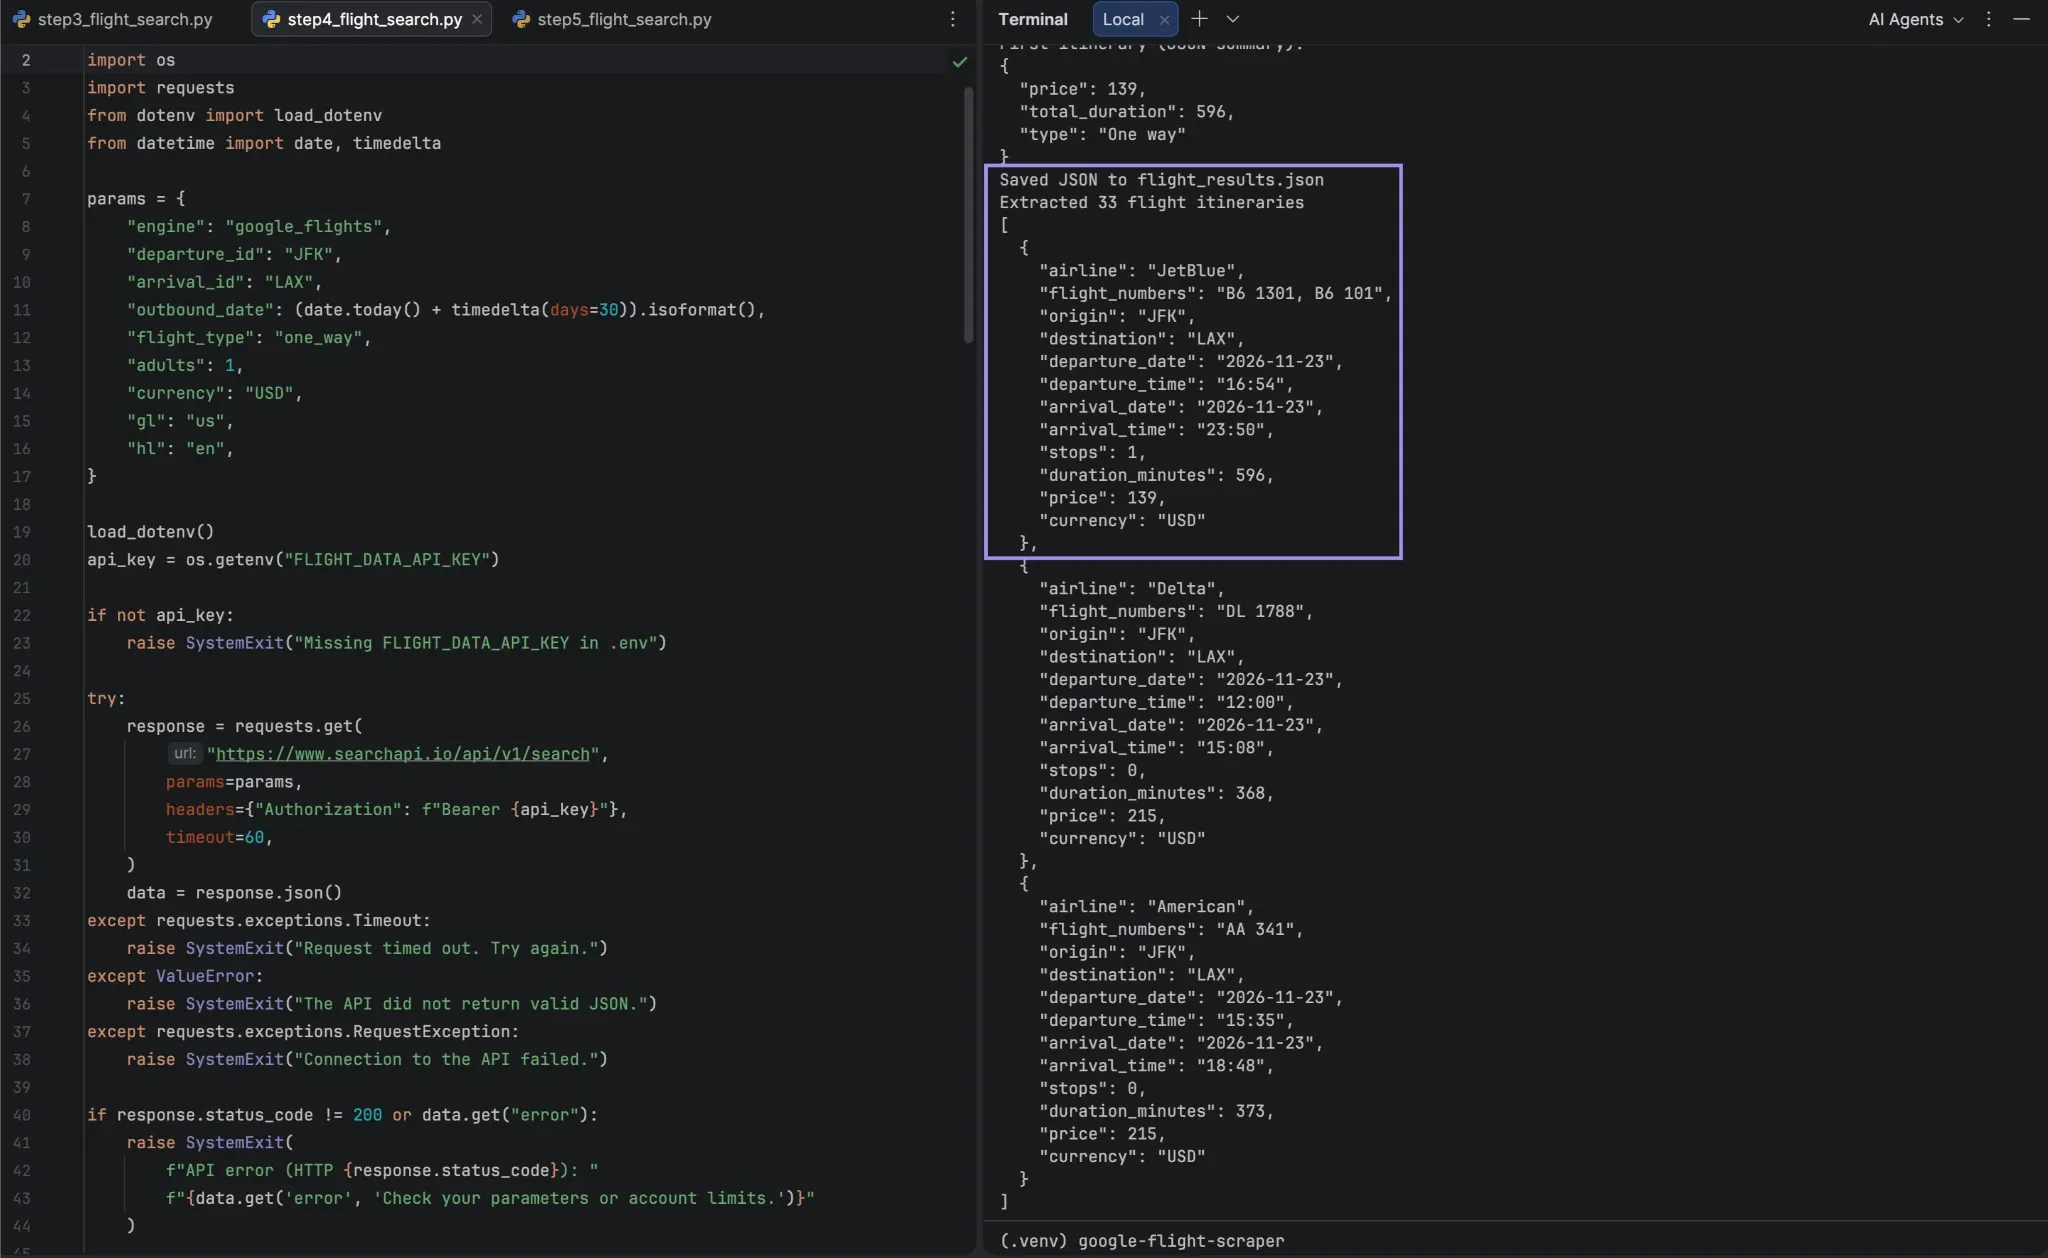Open editor tabs options (three dots)
The width and height of the screenshot is (2048, 1258).
coord(953,19)
